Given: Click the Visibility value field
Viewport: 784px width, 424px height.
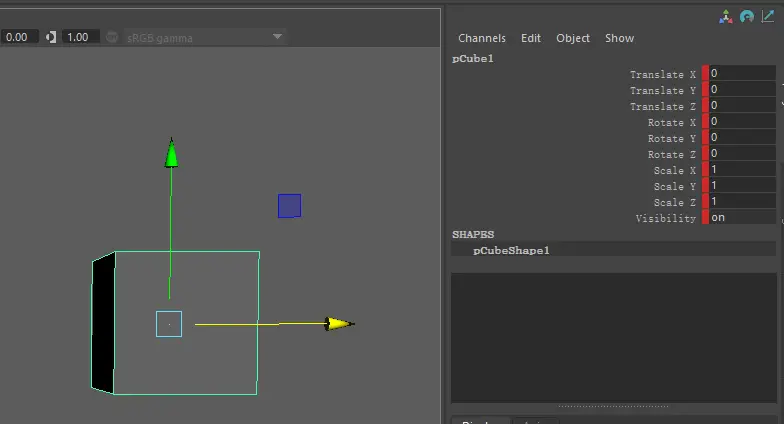Looking at the screenshot, I should pos(740,218).
